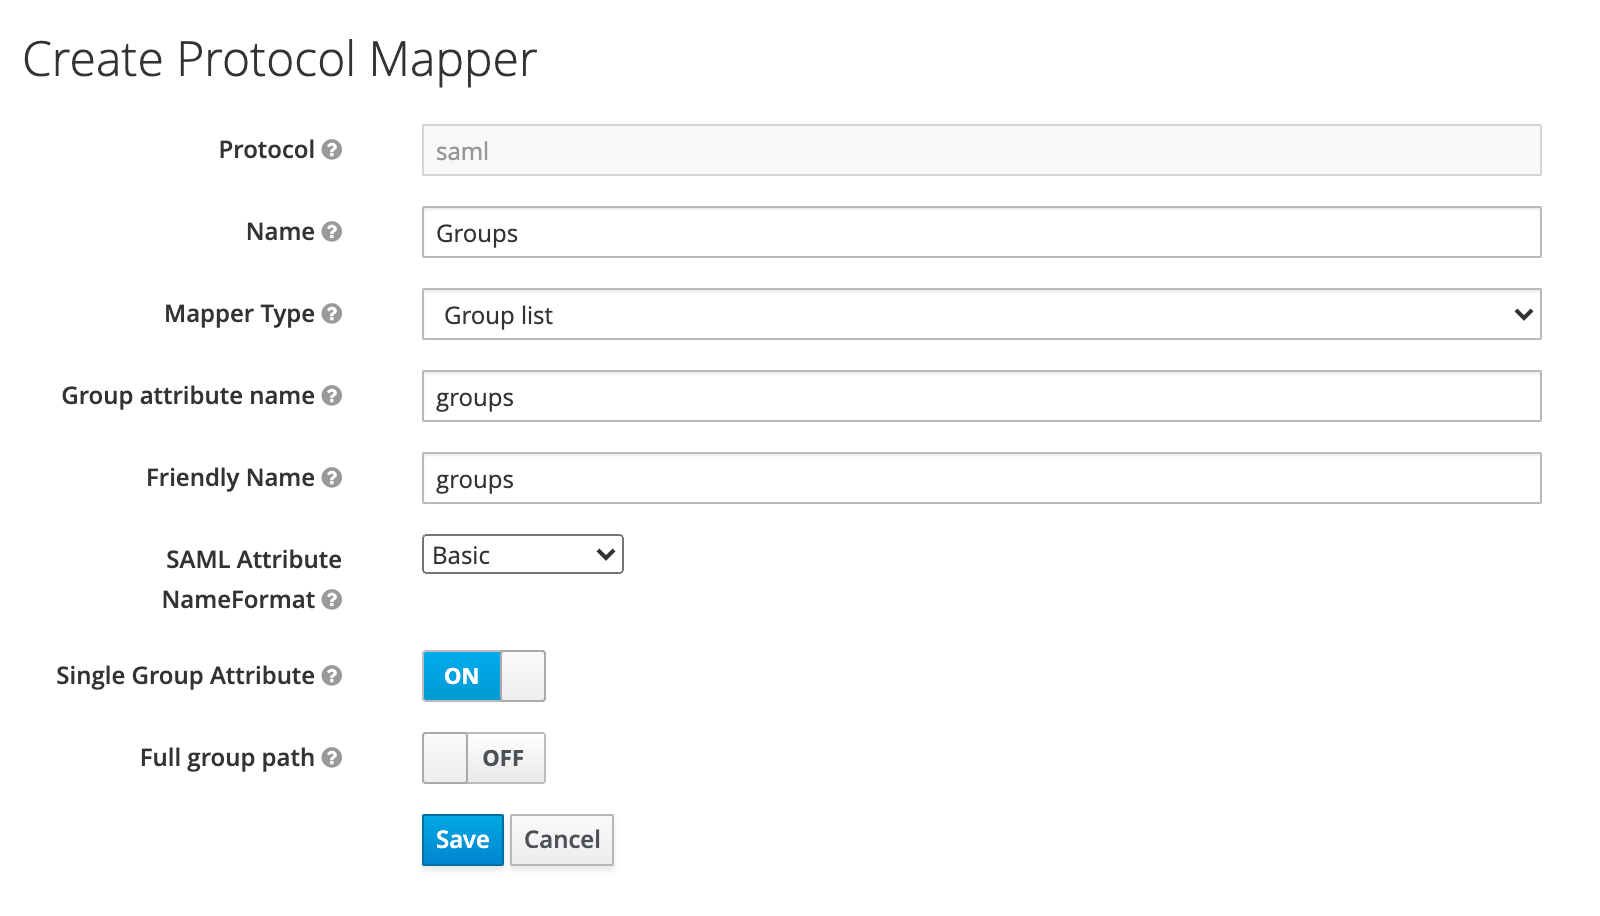Image resolution: width=1600 pixels, height=916 pixels.
Task: Save the new protocol mapper
Action: point(462,840)
